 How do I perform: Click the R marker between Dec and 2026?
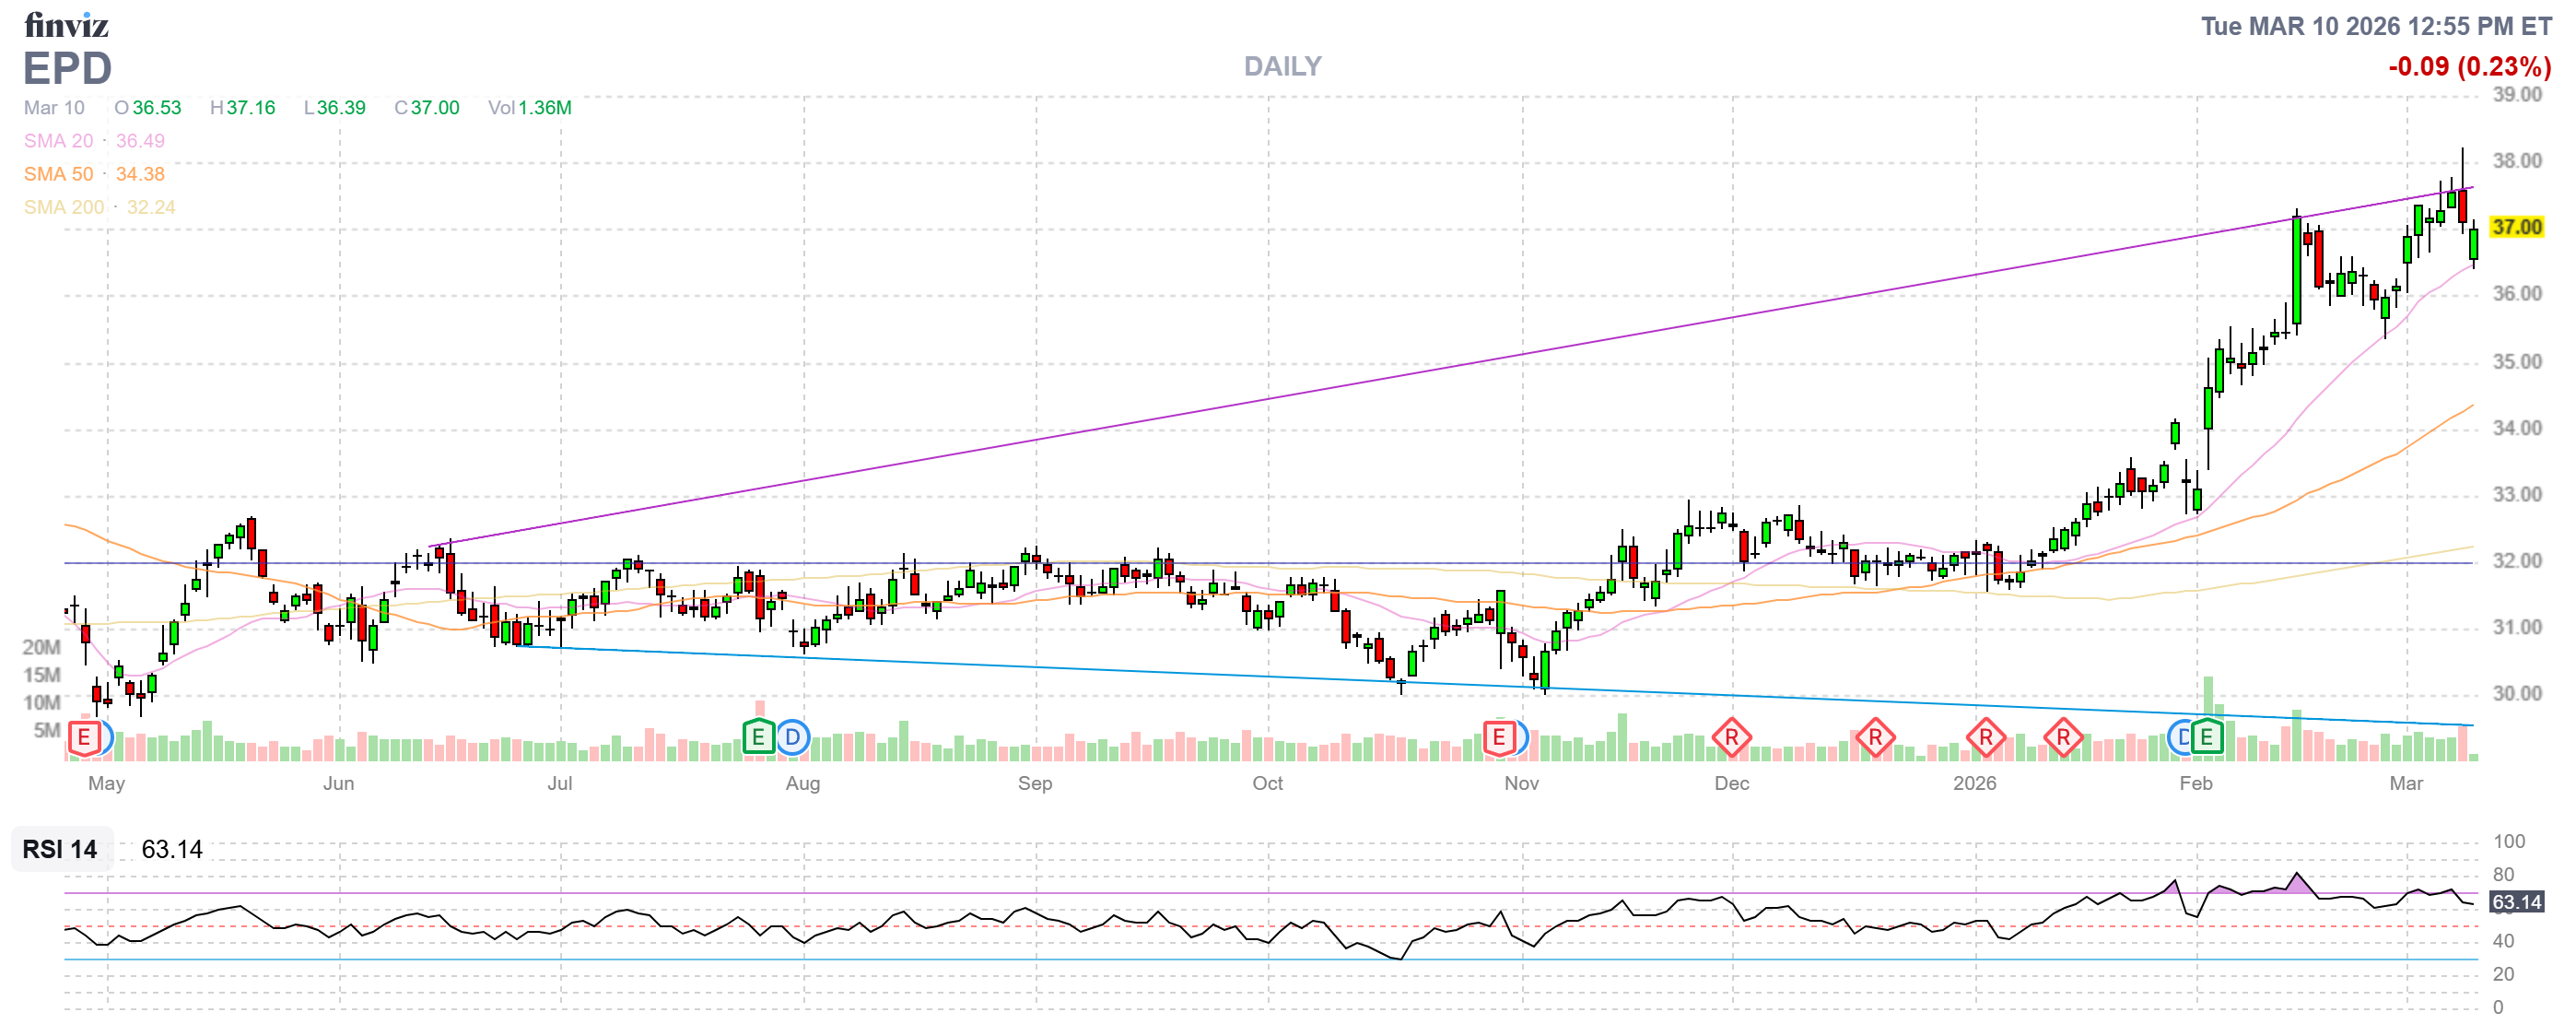tap(1875, 739)
